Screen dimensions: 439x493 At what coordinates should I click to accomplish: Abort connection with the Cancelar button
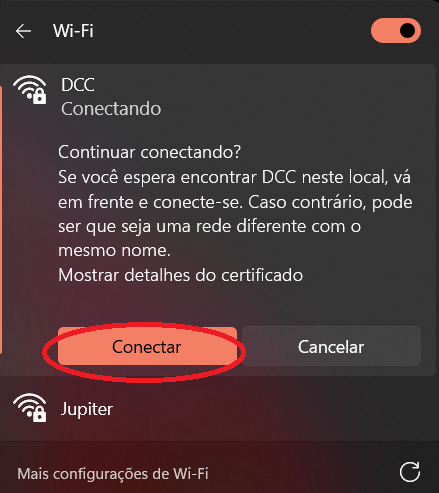[x=331, y=347]
